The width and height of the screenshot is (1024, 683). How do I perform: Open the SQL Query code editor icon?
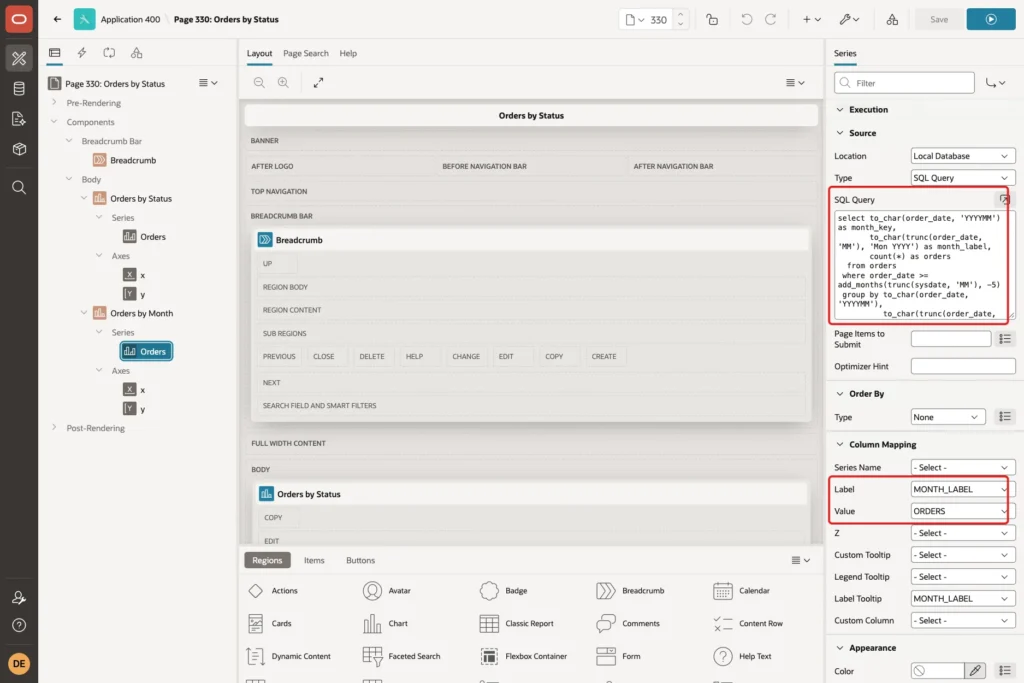click(x=1004, y=199)
